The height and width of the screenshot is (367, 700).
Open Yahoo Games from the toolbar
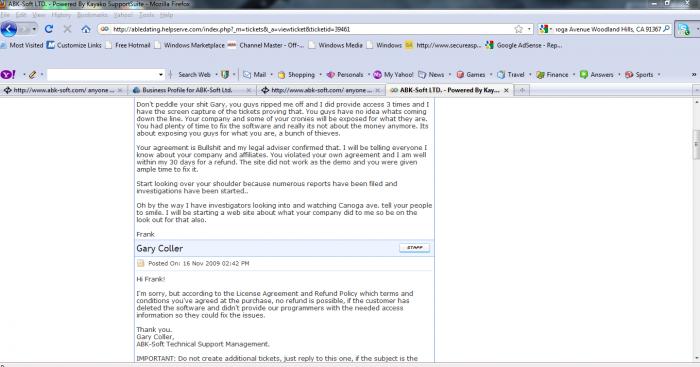pyautogui.click(x=471, y=75)
